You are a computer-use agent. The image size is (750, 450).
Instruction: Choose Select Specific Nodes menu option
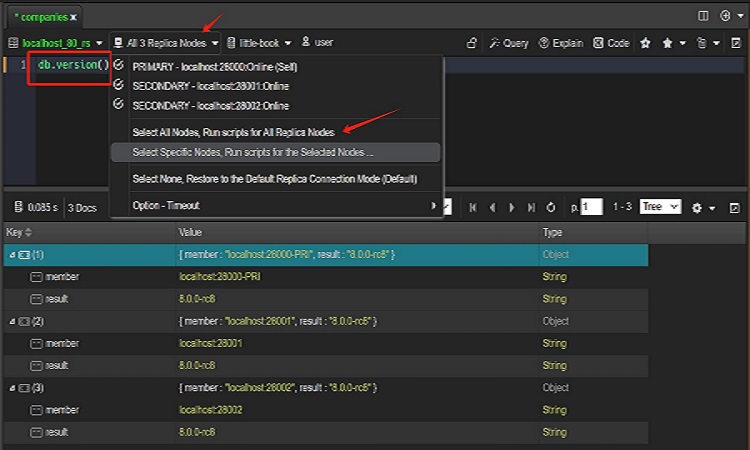click(253, 153)
